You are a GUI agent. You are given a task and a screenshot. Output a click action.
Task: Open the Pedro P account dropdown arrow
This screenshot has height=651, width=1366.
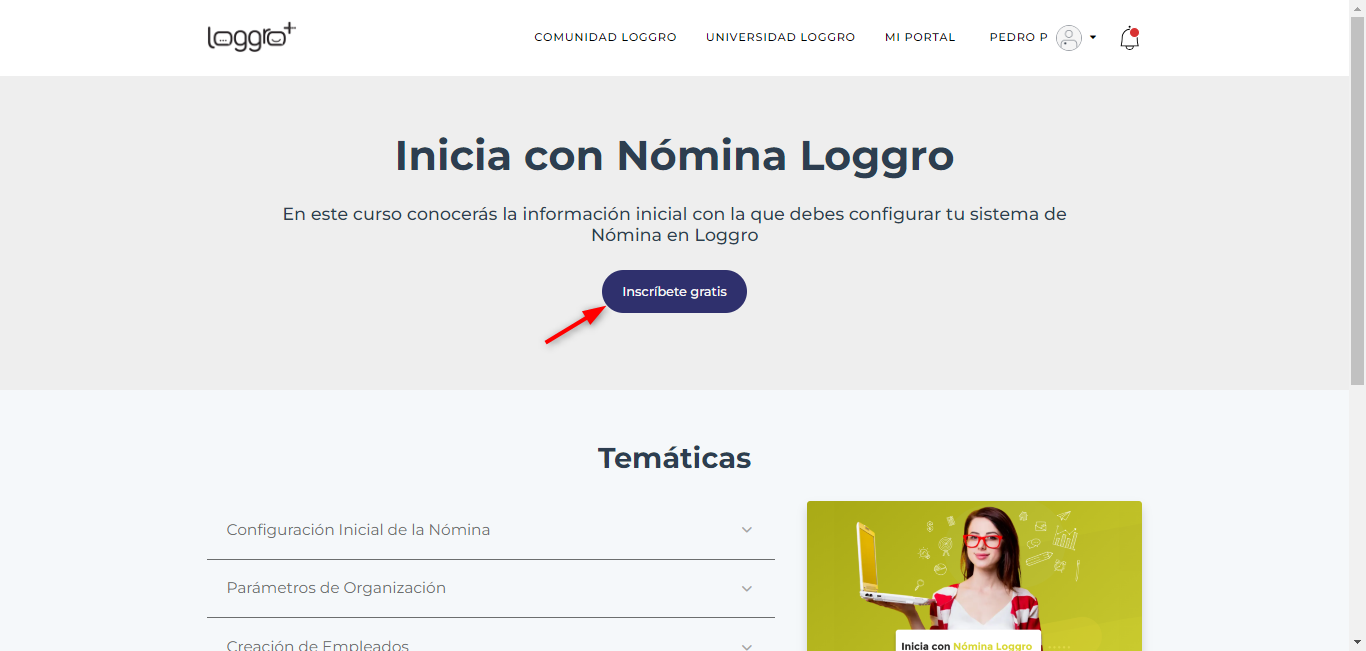click(1093, 38)
